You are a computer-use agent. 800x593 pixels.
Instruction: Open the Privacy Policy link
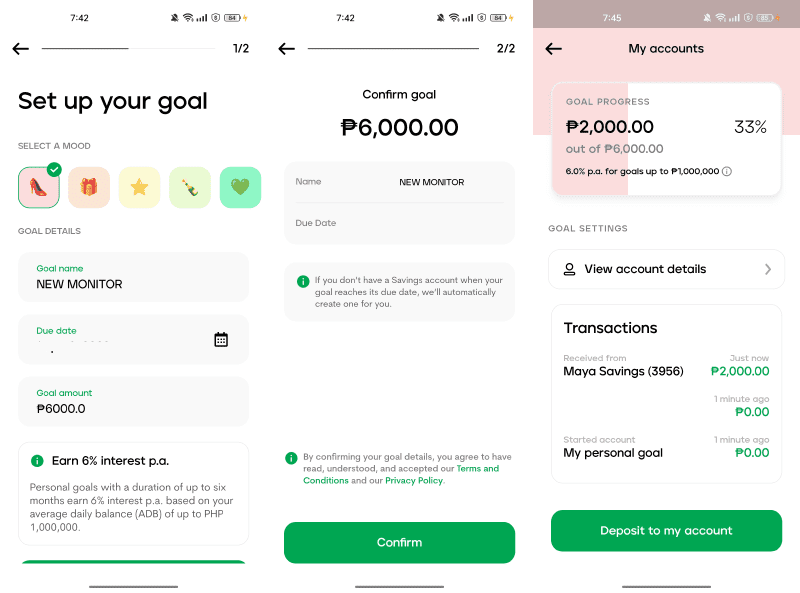[414, 481]
